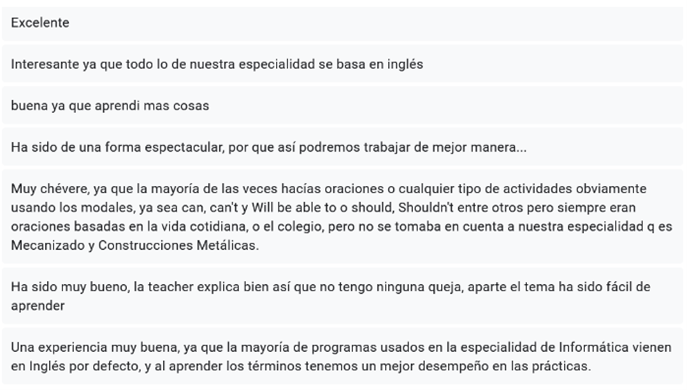Click the response starting 'Interesante ya que todo'
Screen dimensions: 687x390
(x=342, y=64)
